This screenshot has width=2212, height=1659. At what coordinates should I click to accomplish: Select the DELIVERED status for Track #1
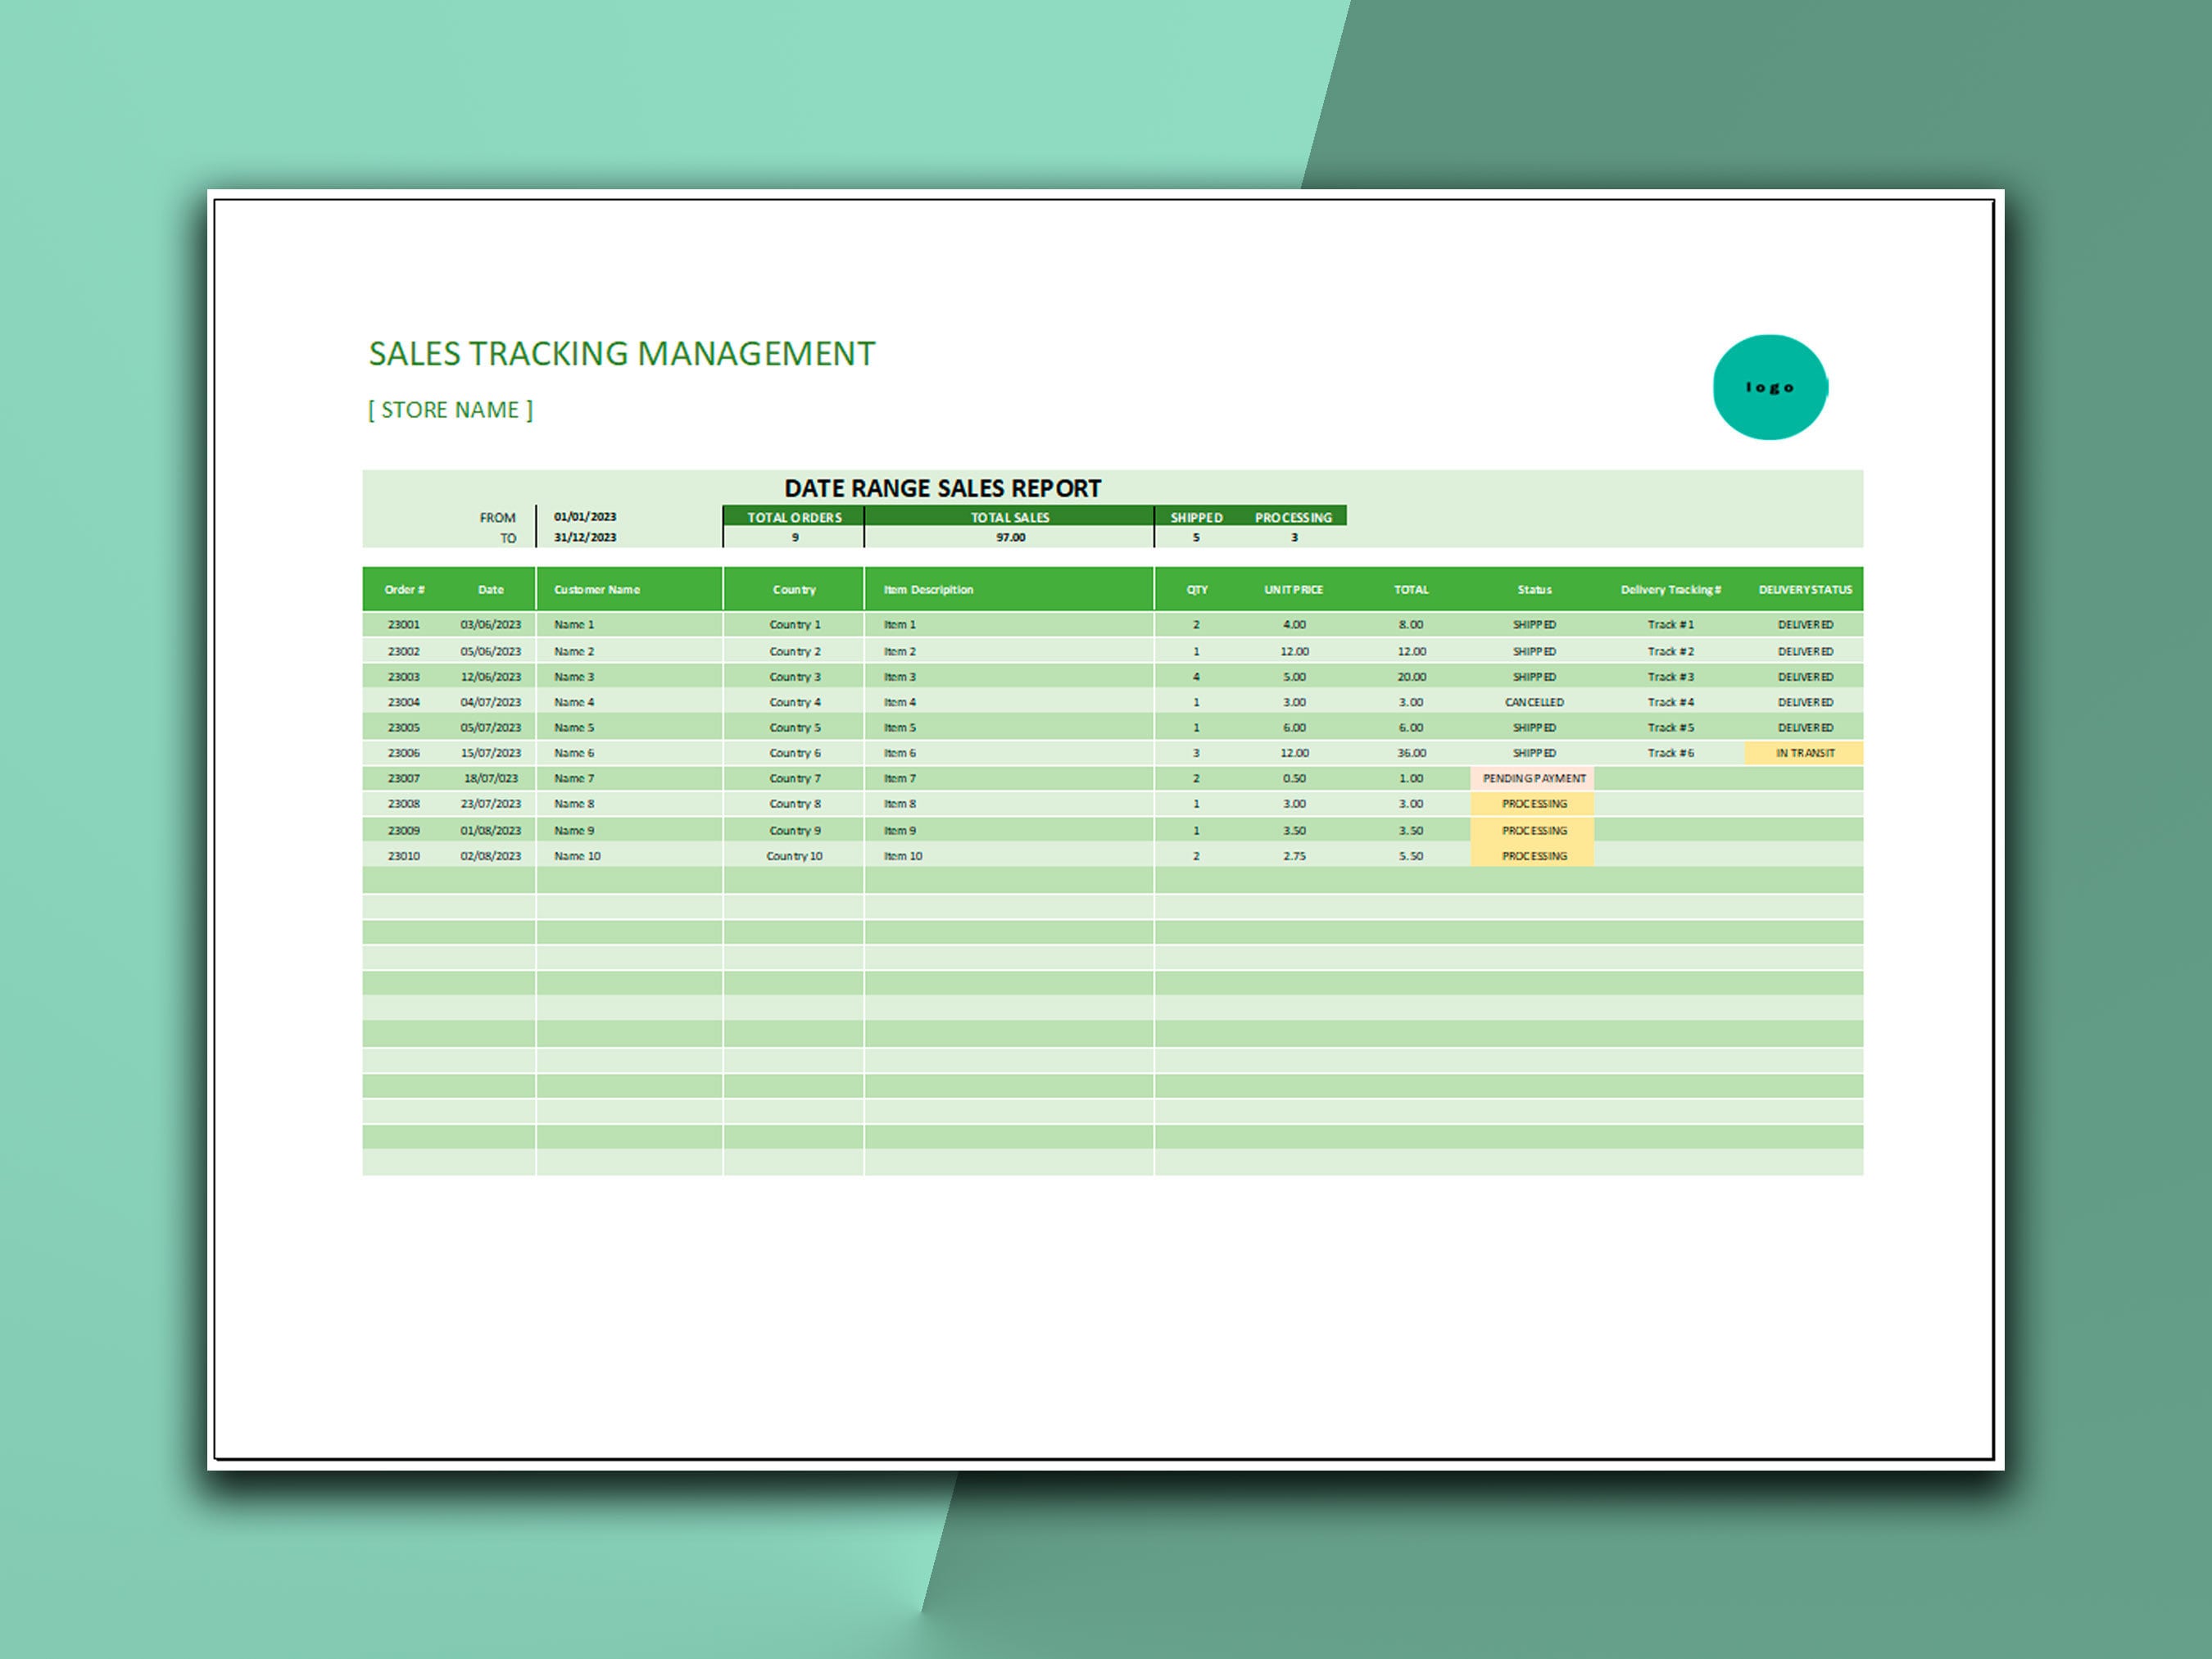pos(1805,624)
